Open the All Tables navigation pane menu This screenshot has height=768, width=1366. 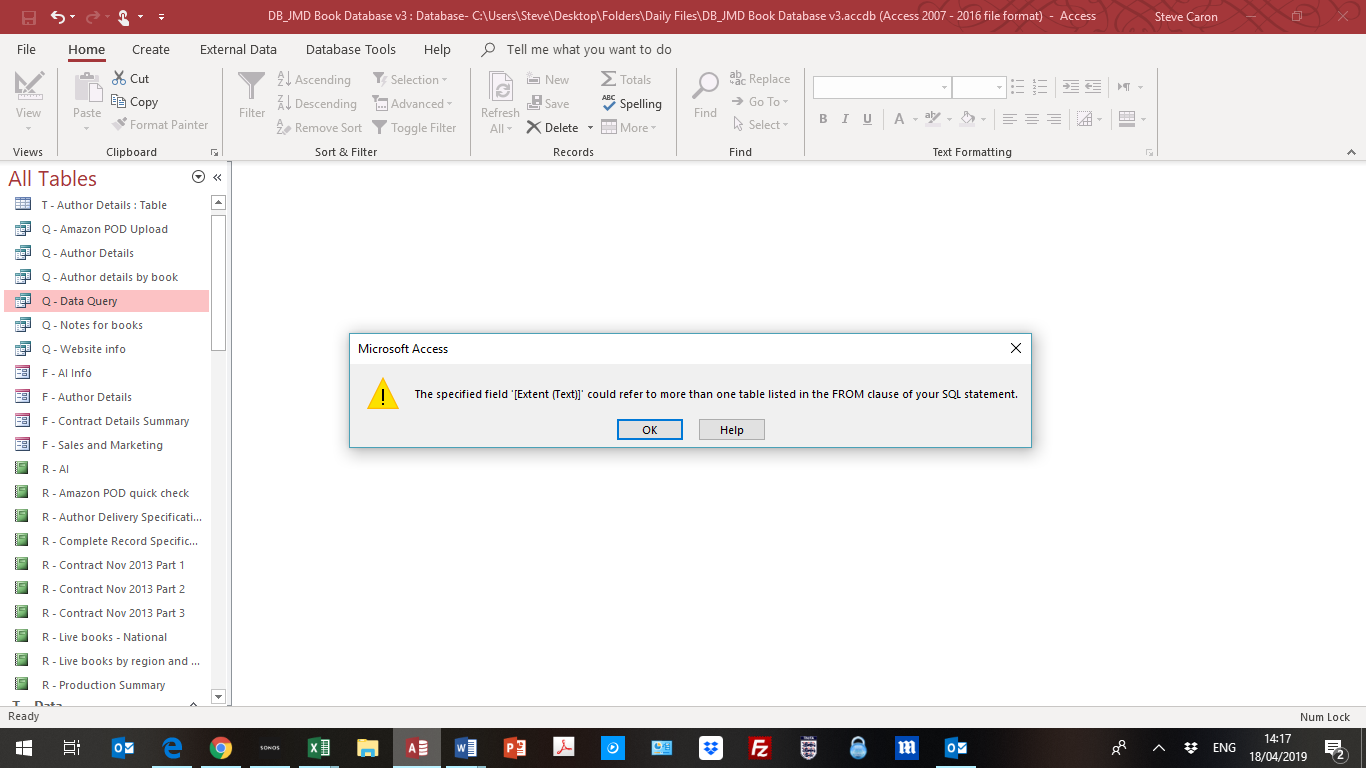[198, 177]
